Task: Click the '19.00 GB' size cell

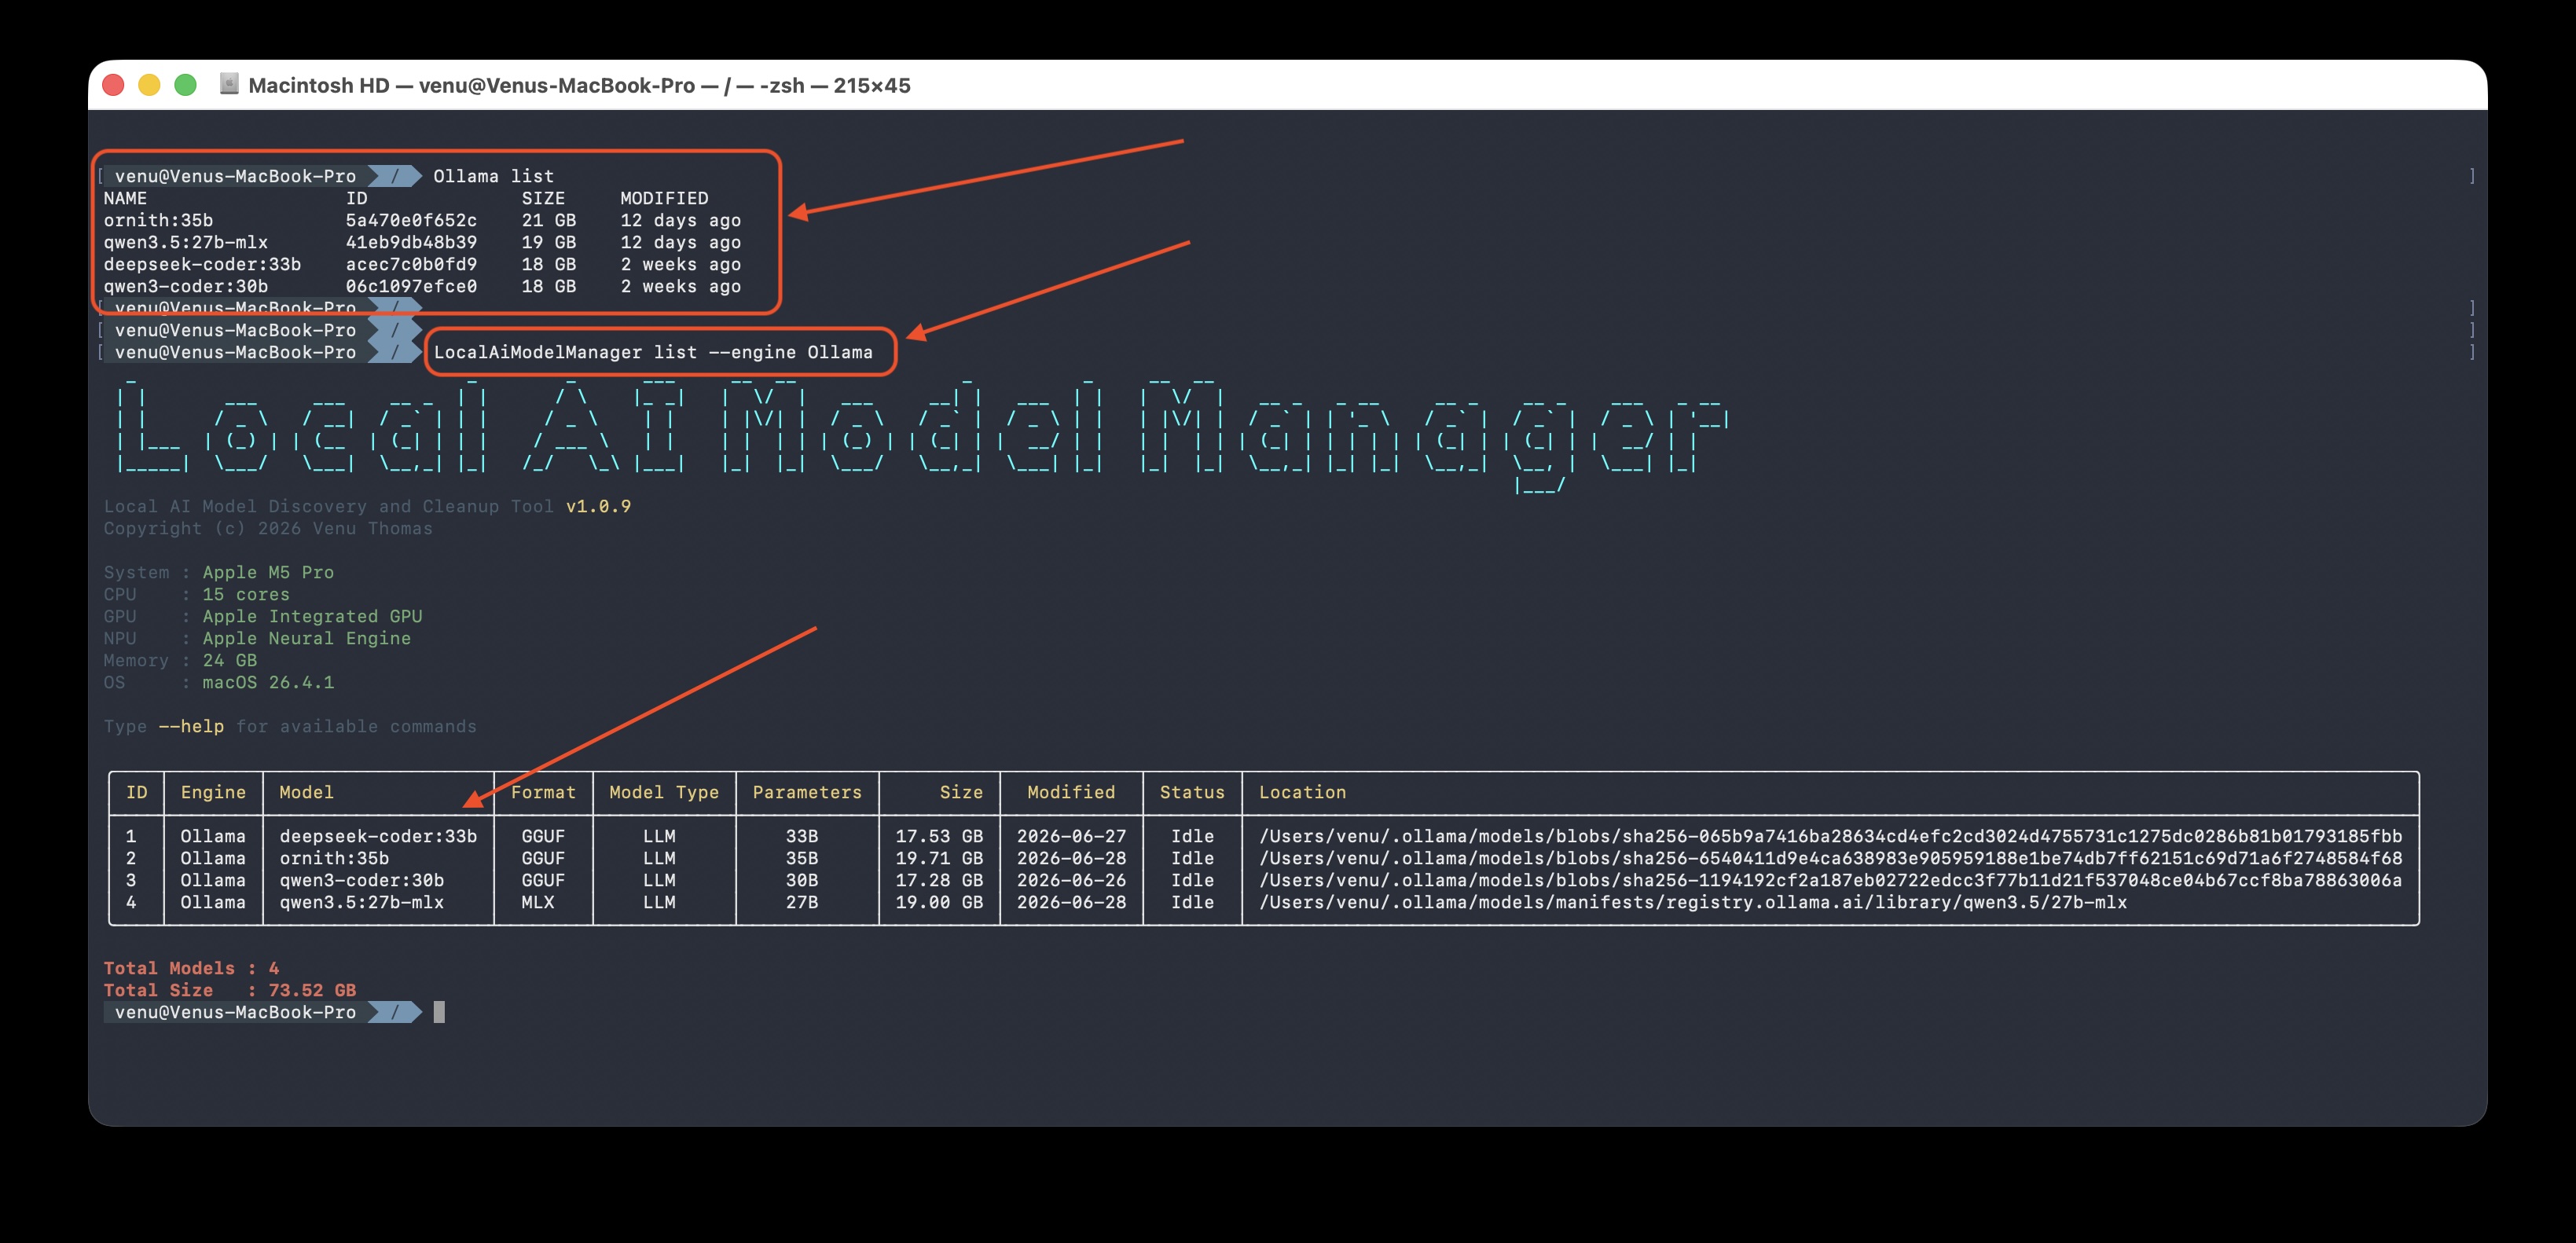Action: pyautogui.click(x=939, y=902)
